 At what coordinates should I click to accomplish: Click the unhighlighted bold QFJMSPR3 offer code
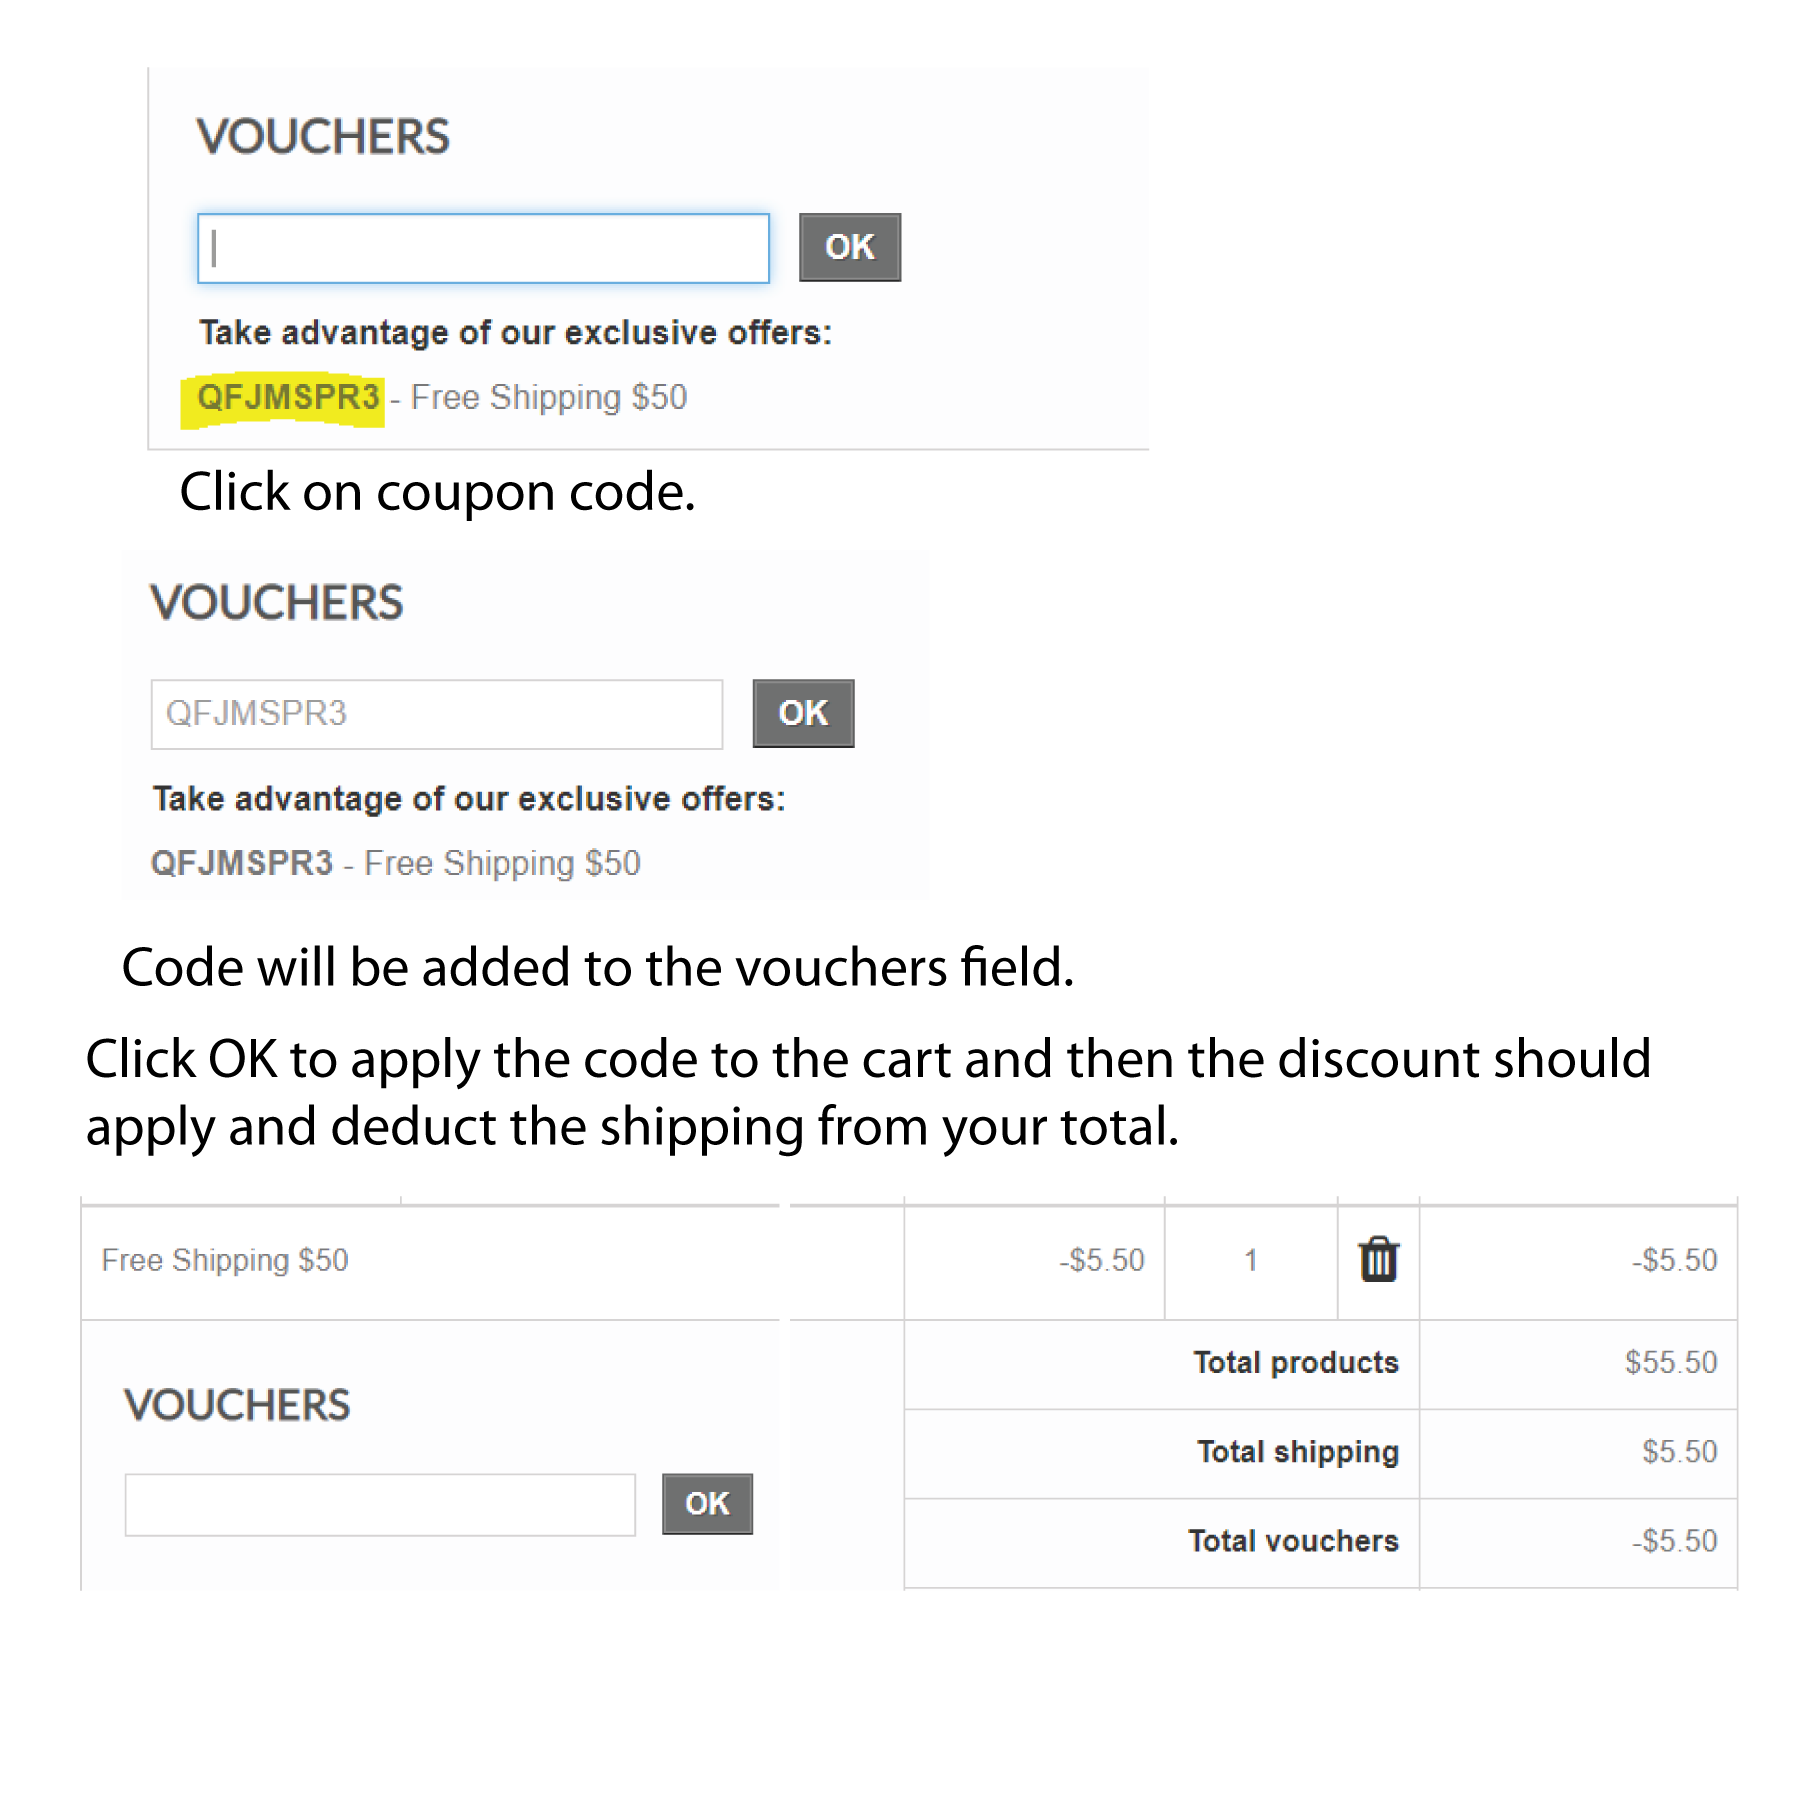[241, 863]
